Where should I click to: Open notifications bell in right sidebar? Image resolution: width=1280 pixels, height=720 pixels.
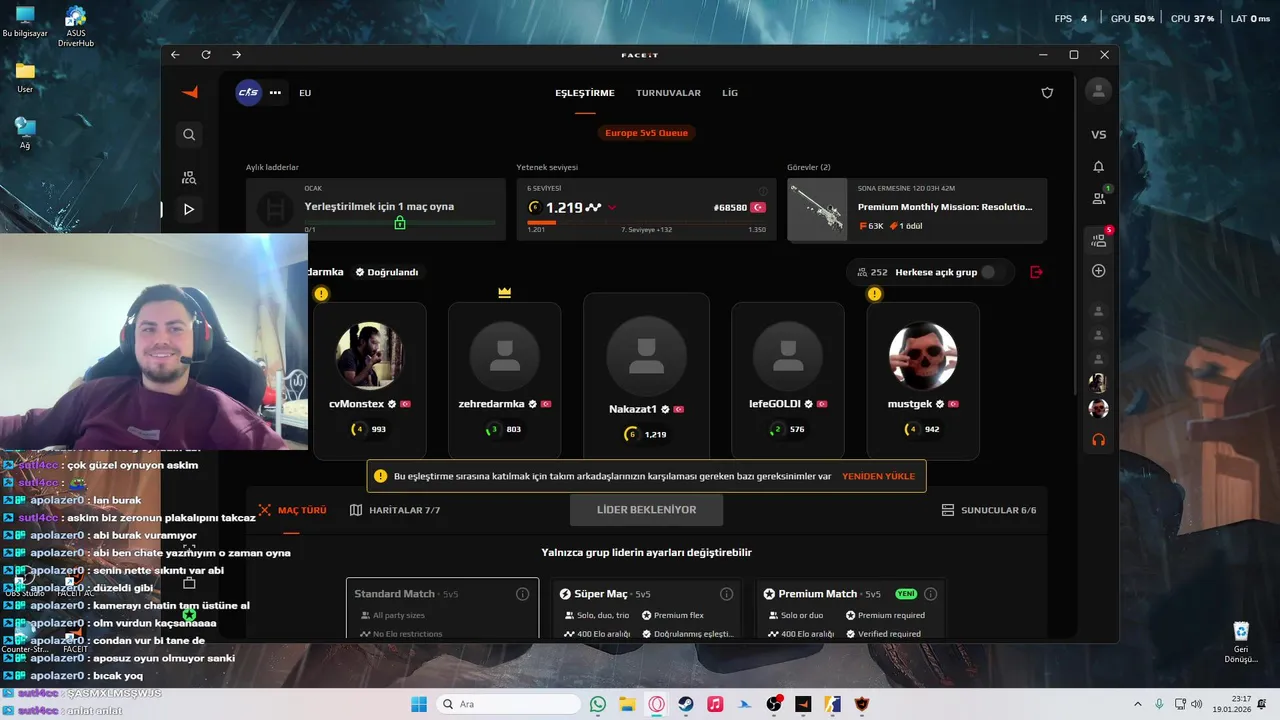1098,167
